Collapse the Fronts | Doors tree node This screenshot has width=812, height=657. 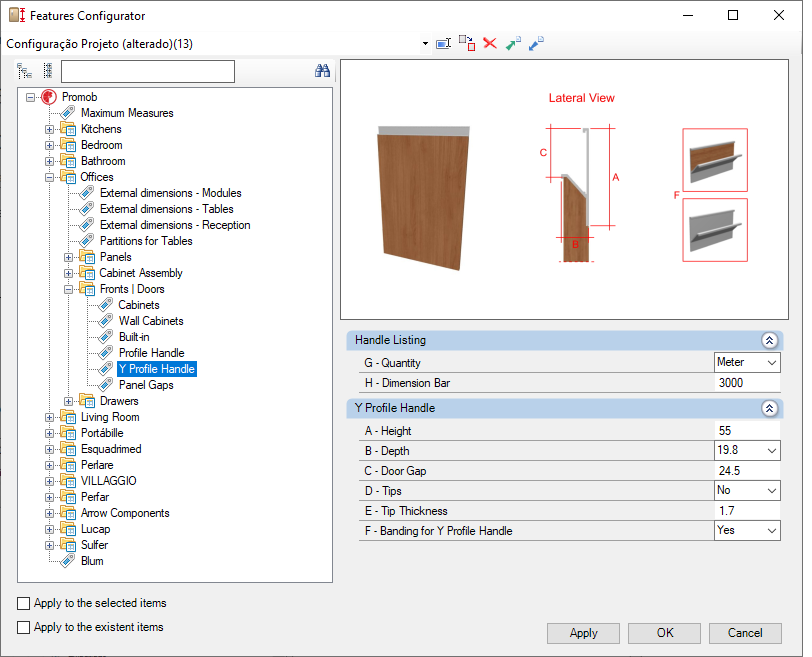[x=68, y=289]
